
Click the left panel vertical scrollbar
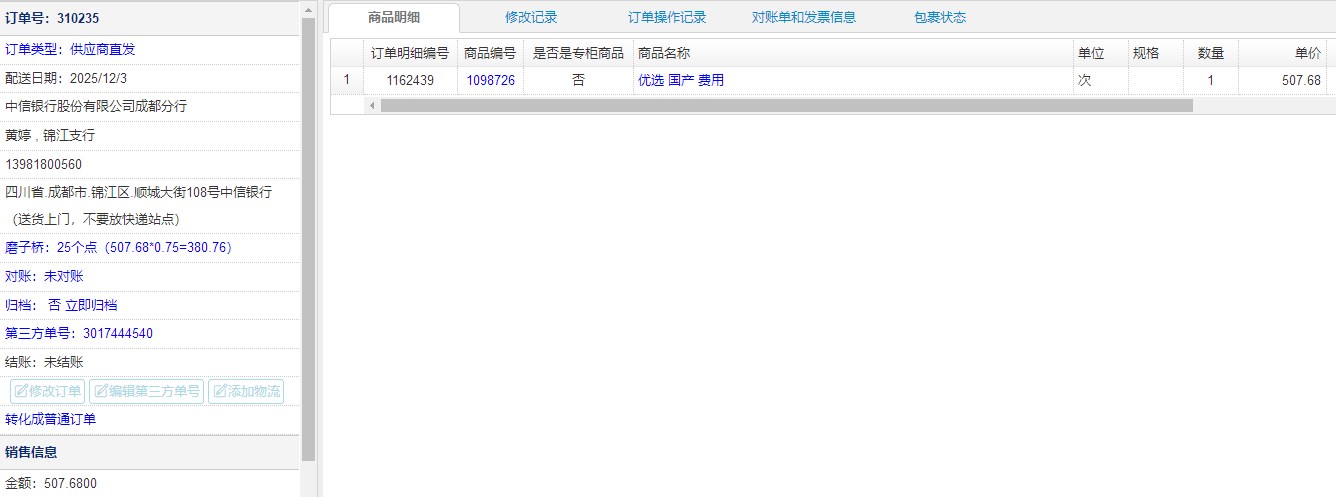point(308,230)
